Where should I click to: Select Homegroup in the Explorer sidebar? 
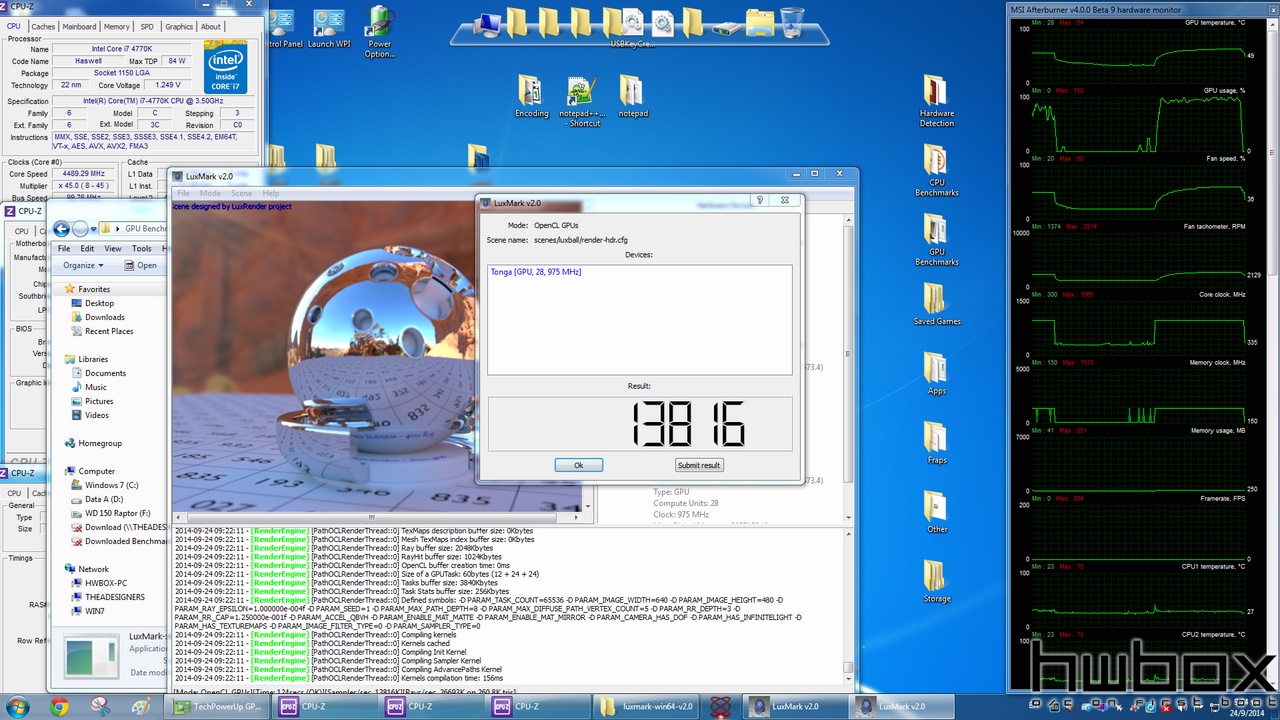93,443
